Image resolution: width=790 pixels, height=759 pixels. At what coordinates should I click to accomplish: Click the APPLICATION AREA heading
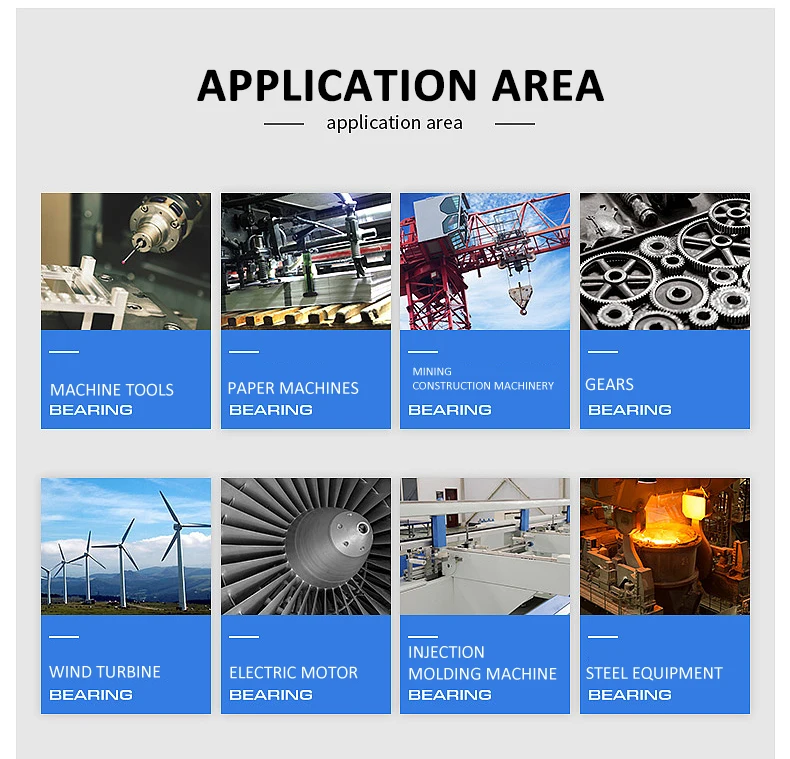[401, 86]
